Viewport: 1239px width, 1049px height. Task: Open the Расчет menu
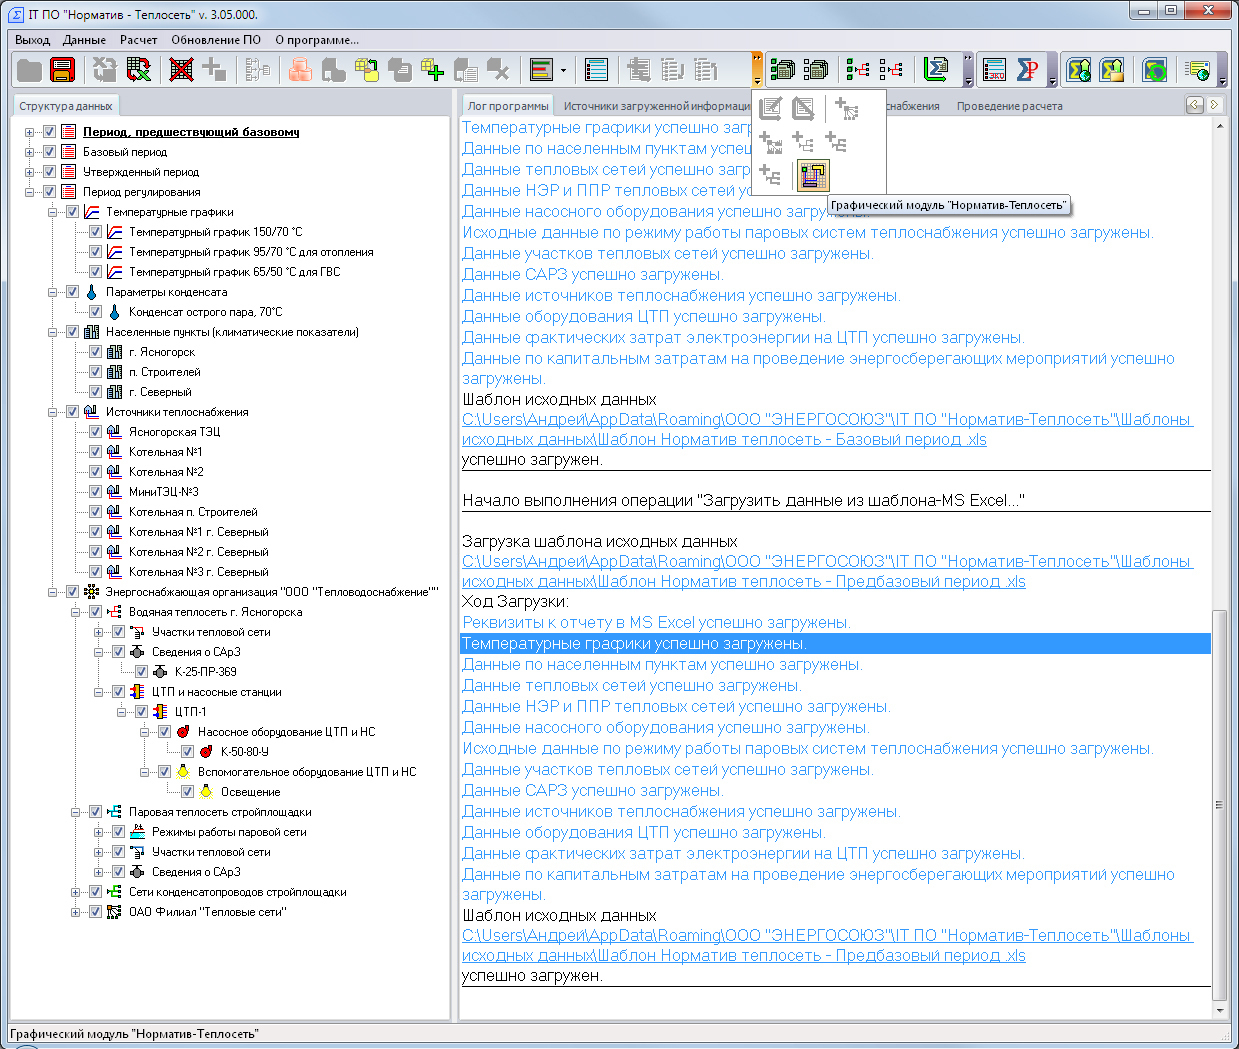[138, 40]
